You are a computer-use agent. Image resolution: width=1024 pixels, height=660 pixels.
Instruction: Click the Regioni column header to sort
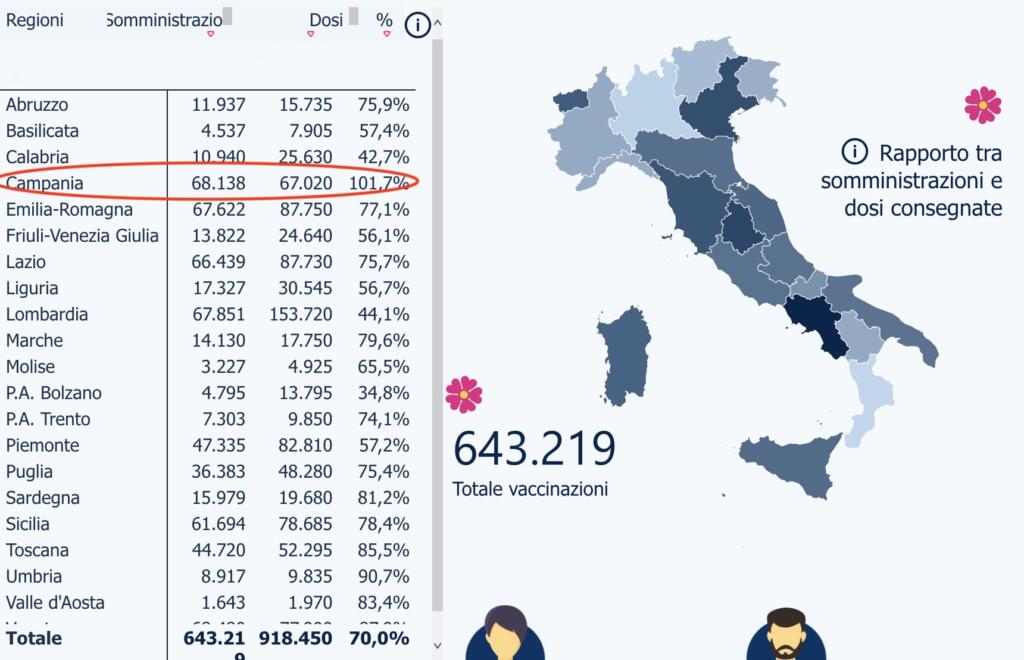pyautogui.click(x=34, y=19)
